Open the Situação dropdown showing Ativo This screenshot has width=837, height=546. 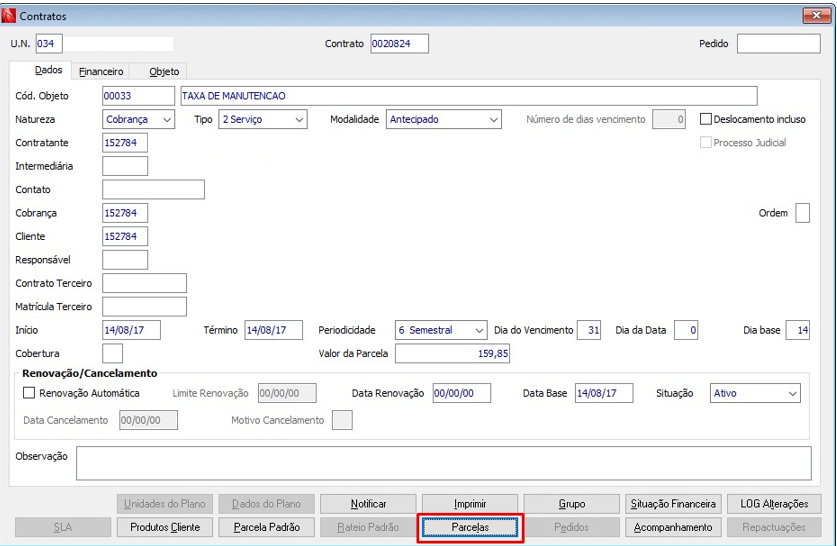point(755,393)
